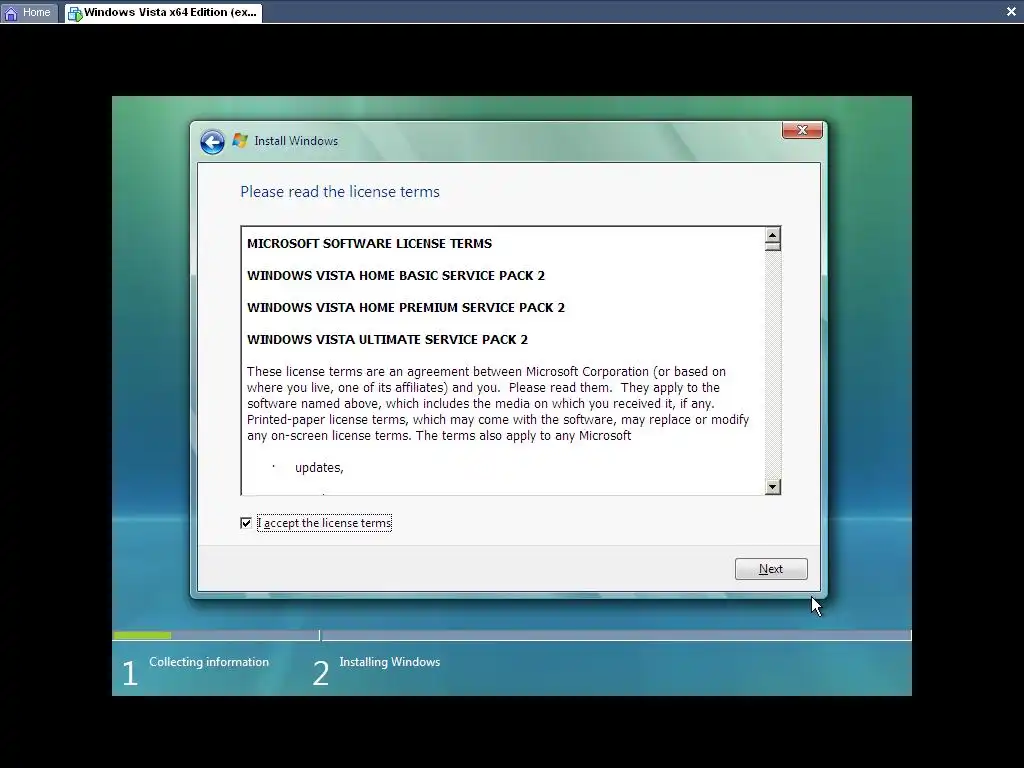Close the Install Windows dialog
This screenshot has height=768, width=1024.
tap(802, 131)
